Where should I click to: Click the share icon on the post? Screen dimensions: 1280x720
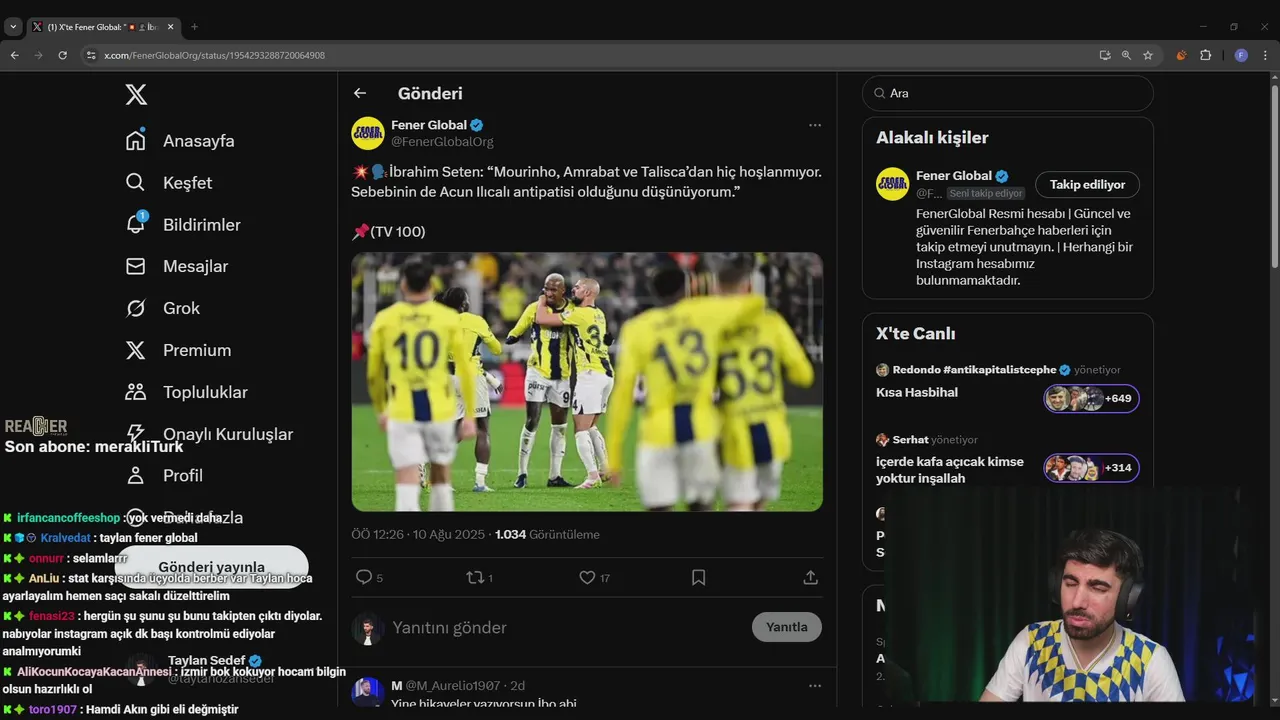[811, 577]
